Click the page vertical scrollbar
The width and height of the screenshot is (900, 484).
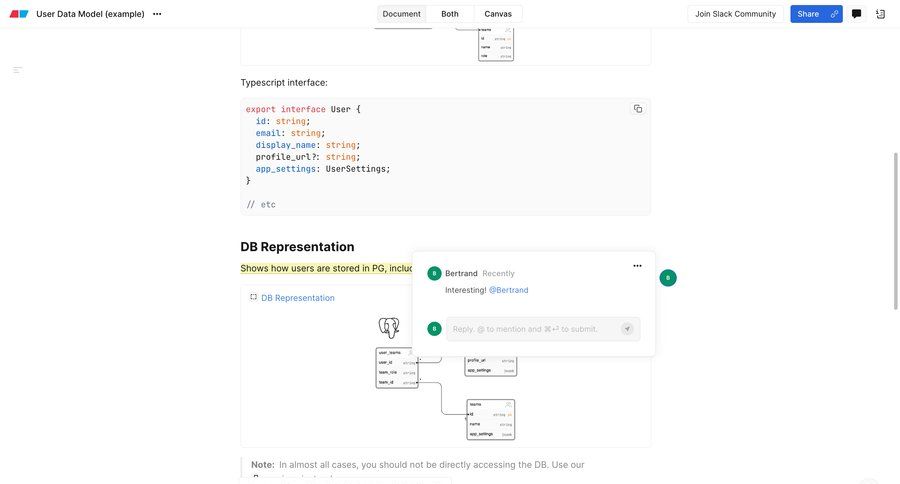tap(895, 231)
